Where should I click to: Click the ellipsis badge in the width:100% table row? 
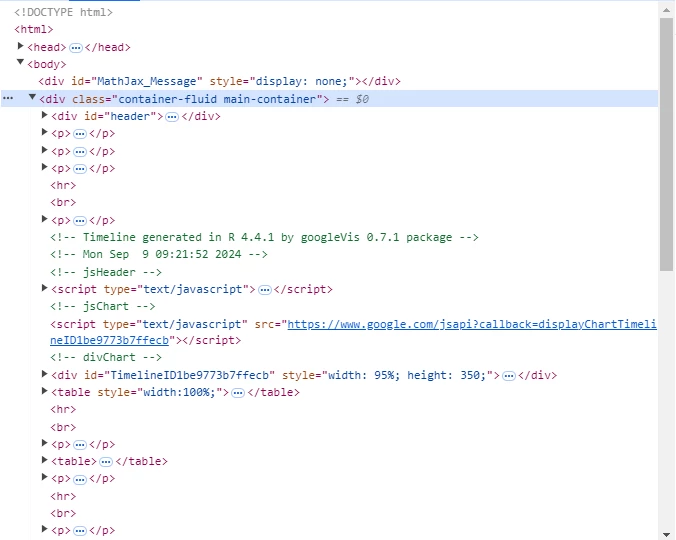tap(238, 393)
